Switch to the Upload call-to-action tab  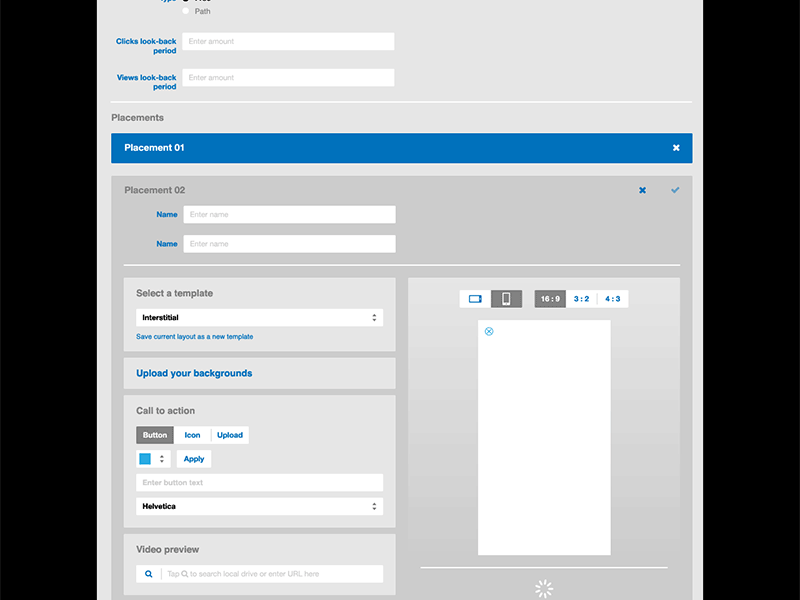tap(230, 435)
